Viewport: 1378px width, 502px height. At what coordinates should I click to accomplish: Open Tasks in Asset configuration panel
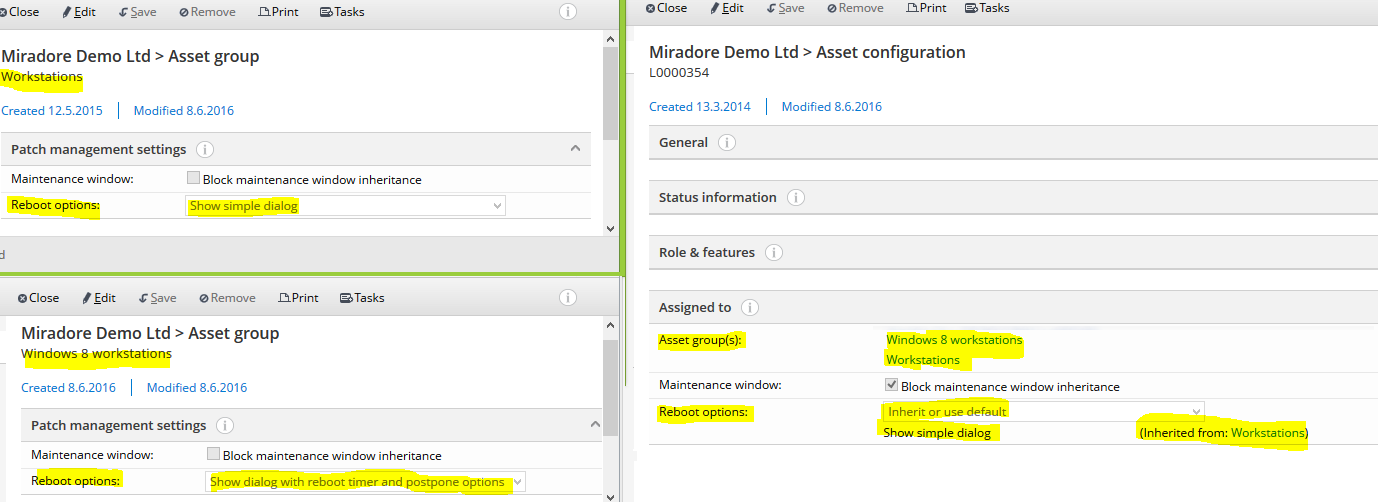click(x=987, y=8)
